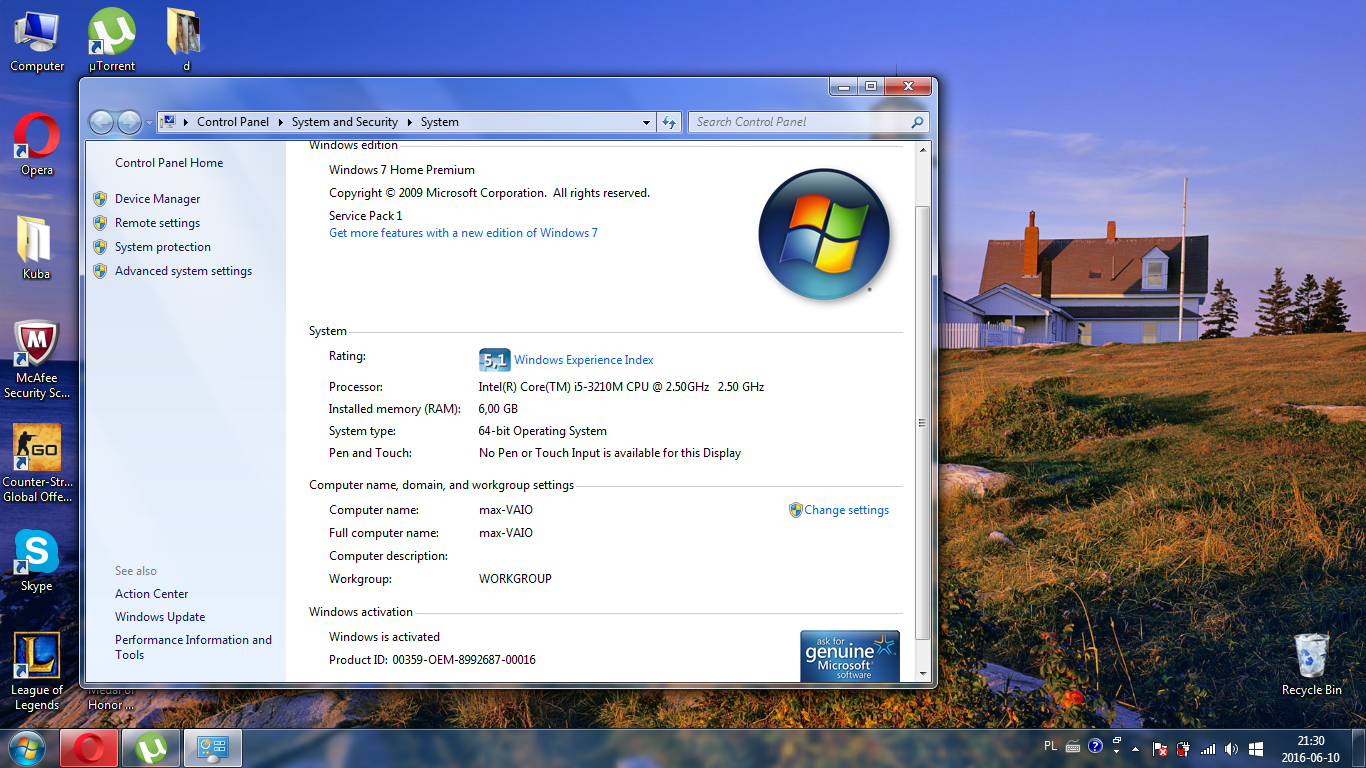1366x768 pixels.
Task: Click the window's vertical scrollbar down arrow
Action: (923, 674)
